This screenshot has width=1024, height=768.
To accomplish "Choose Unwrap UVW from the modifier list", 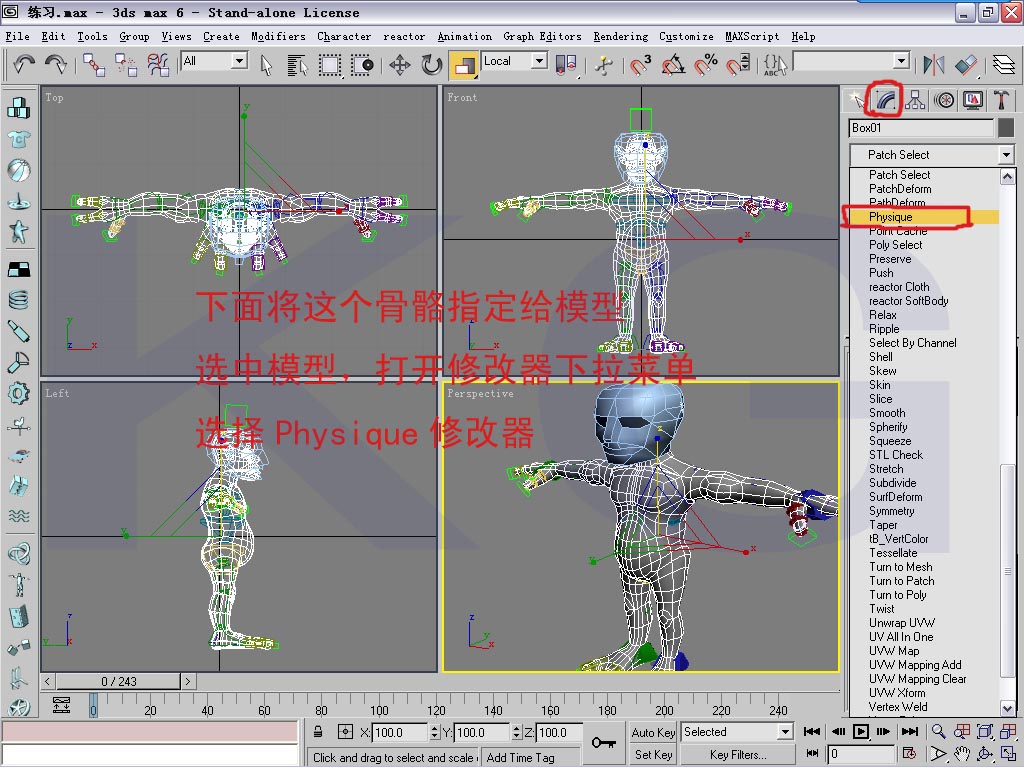I will [901, 622].
